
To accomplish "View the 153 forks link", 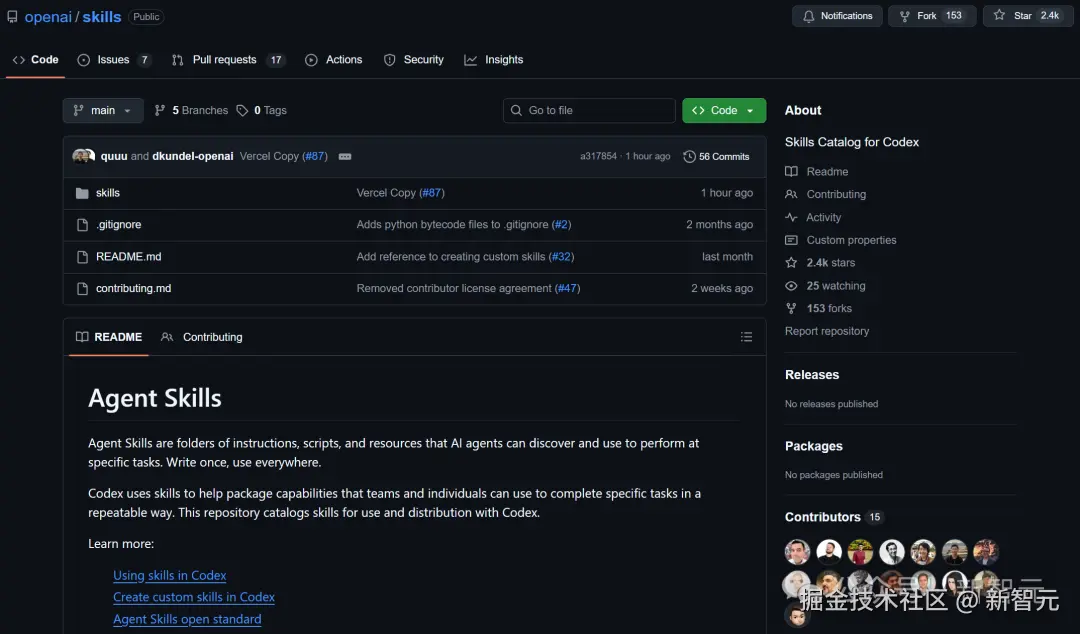I will (x=818, y=308).
